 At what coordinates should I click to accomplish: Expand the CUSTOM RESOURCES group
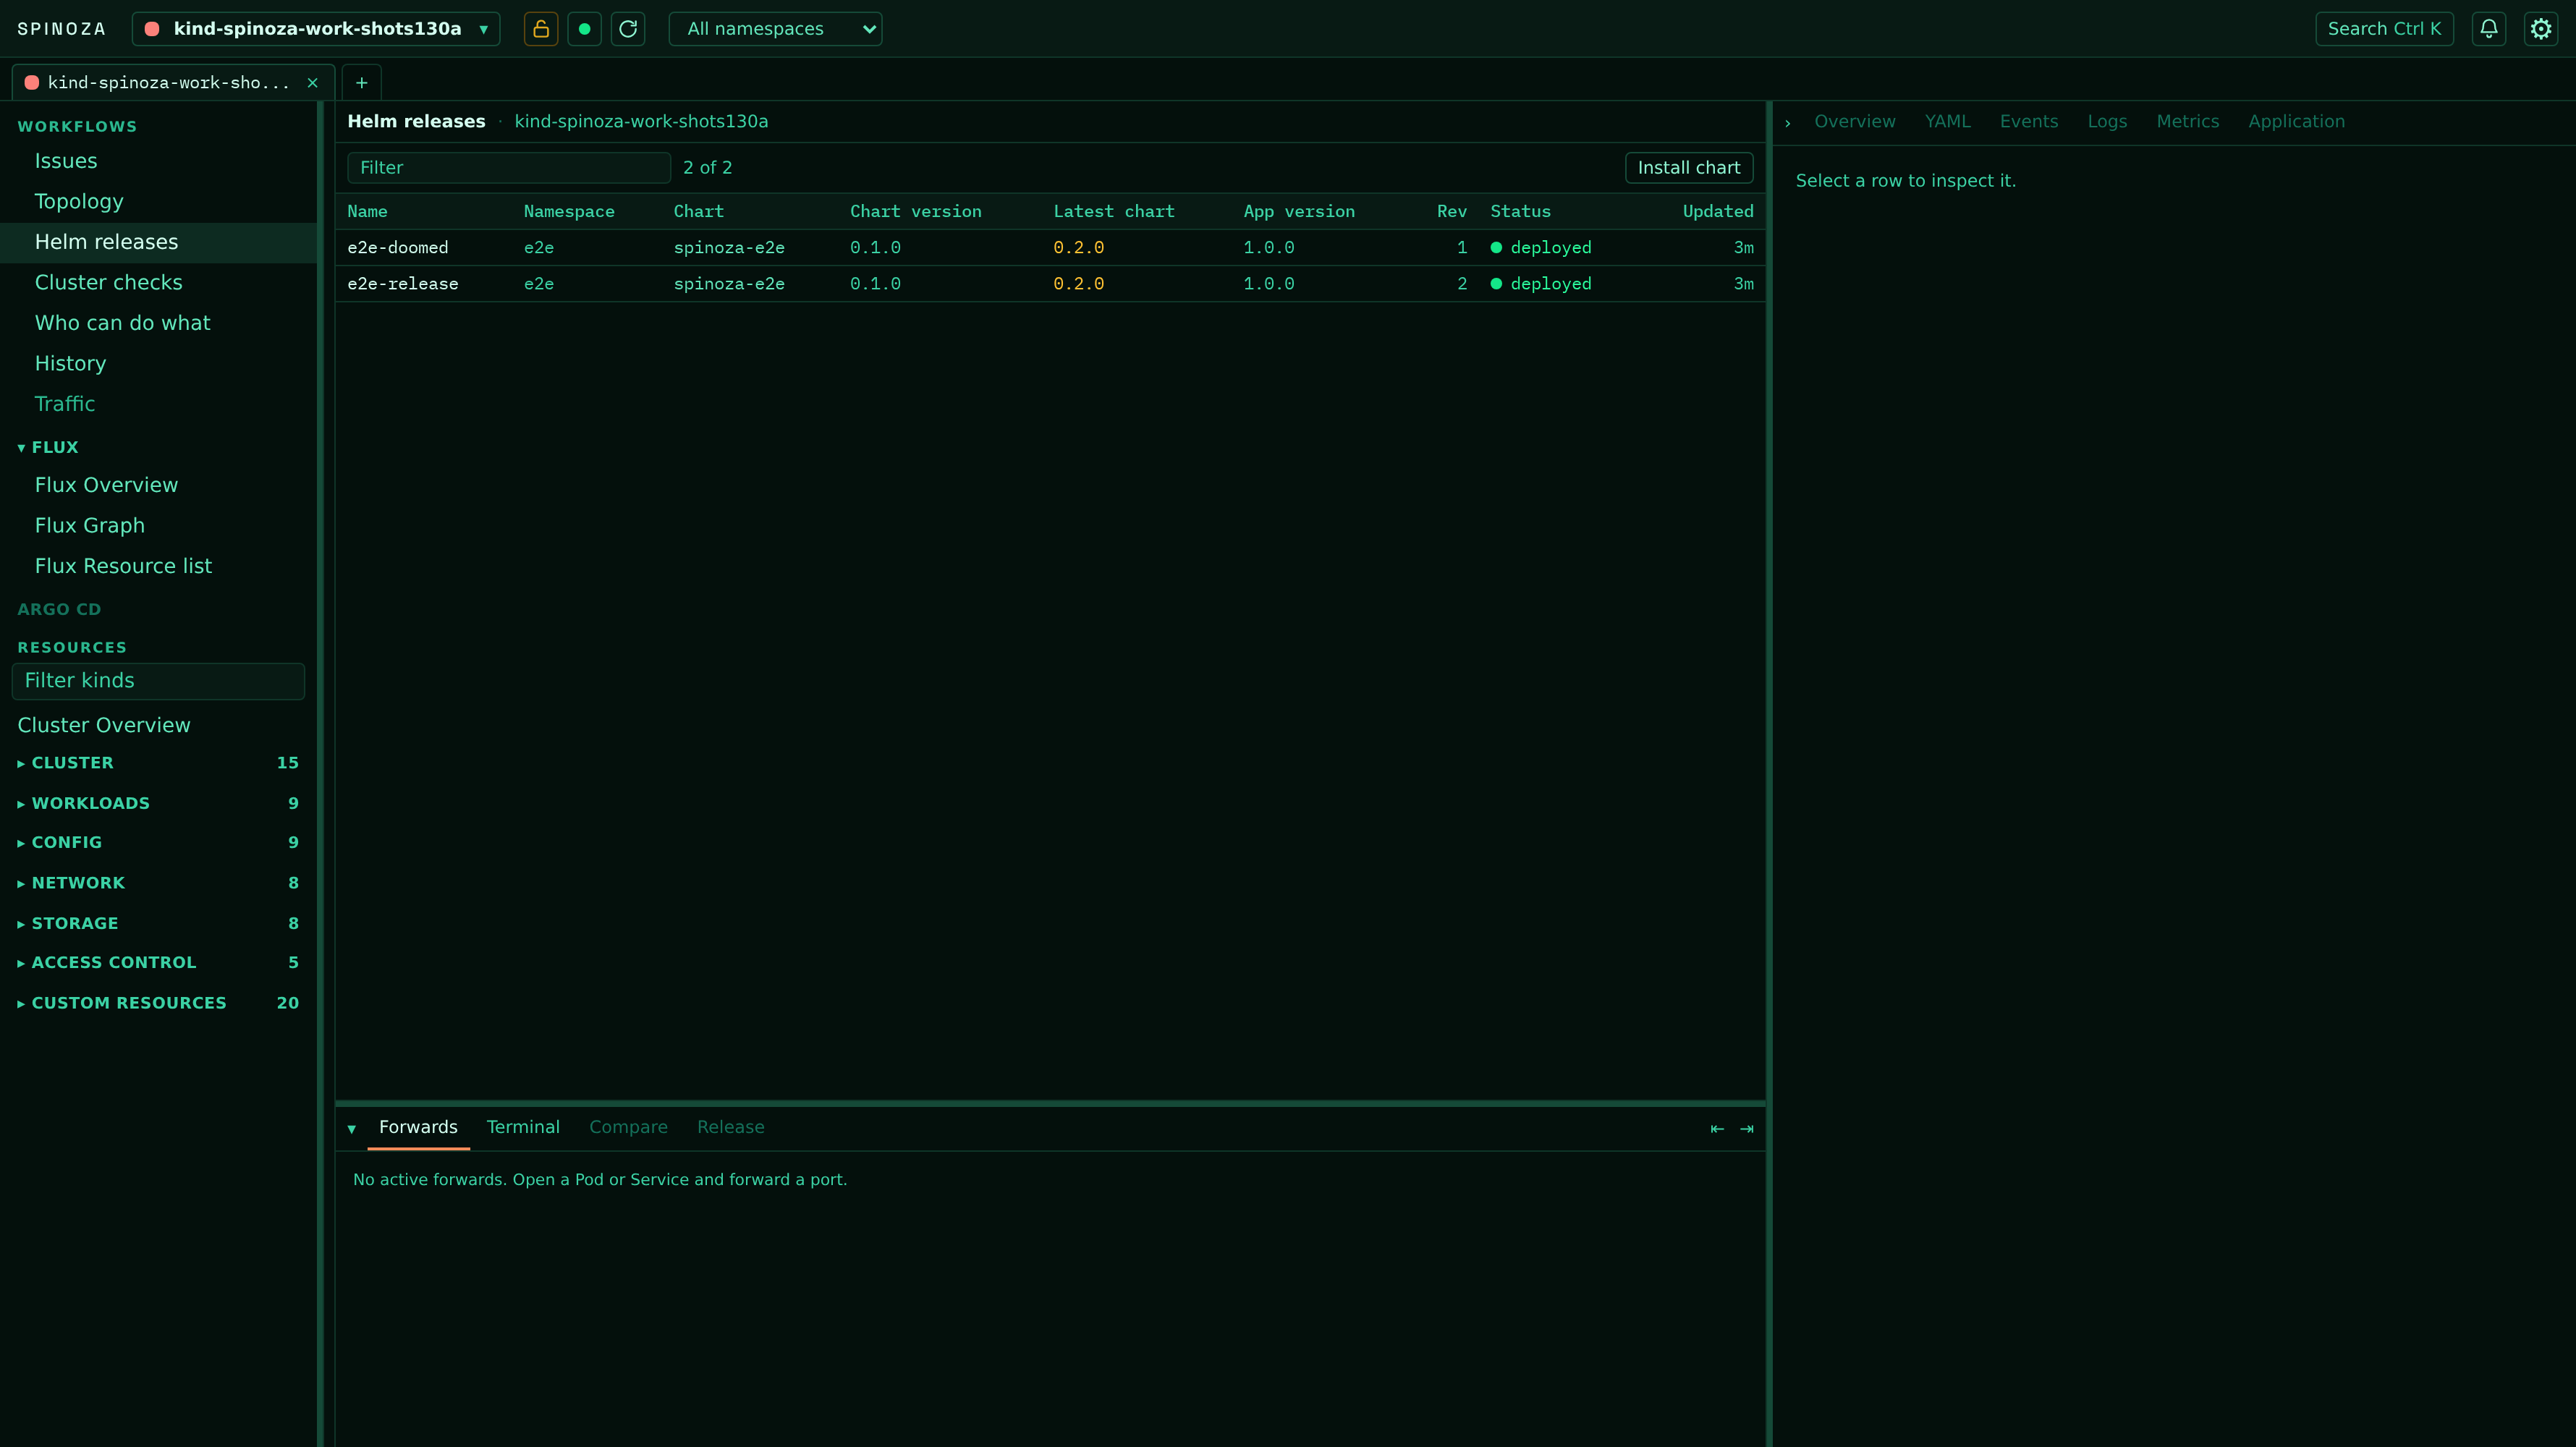click(158, 1003)
